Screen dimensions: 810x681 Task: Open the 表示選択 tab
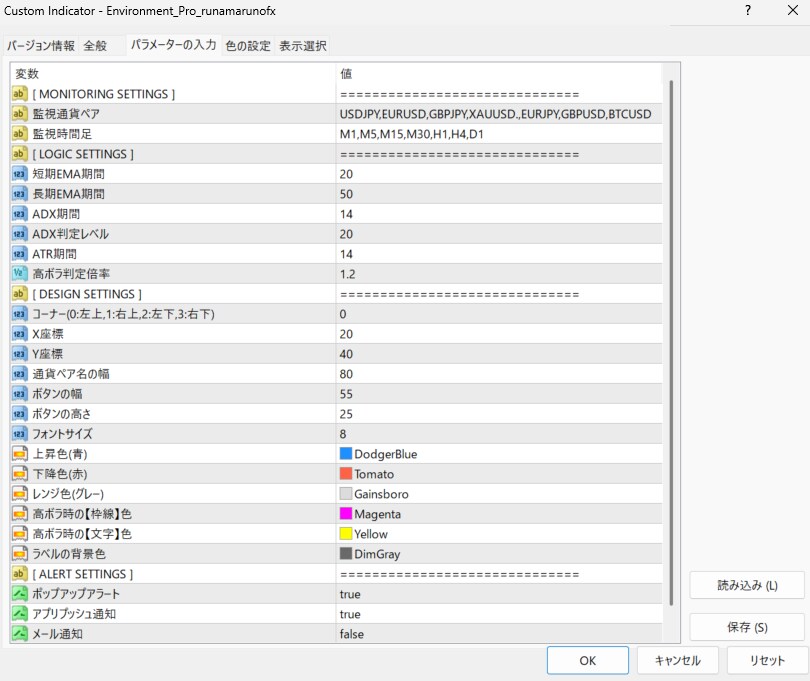pos(303,46)
